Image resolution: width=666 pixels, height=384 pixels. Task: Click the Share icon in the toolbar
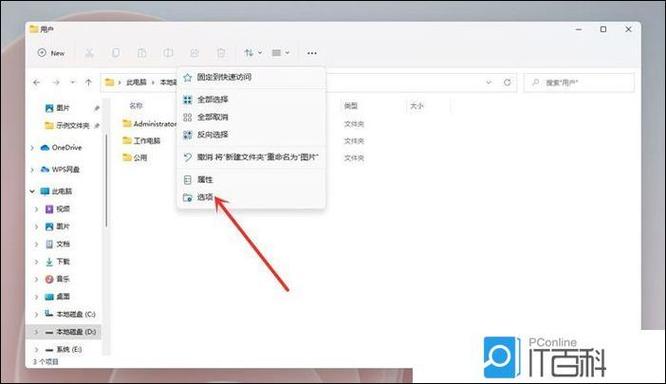195,53
